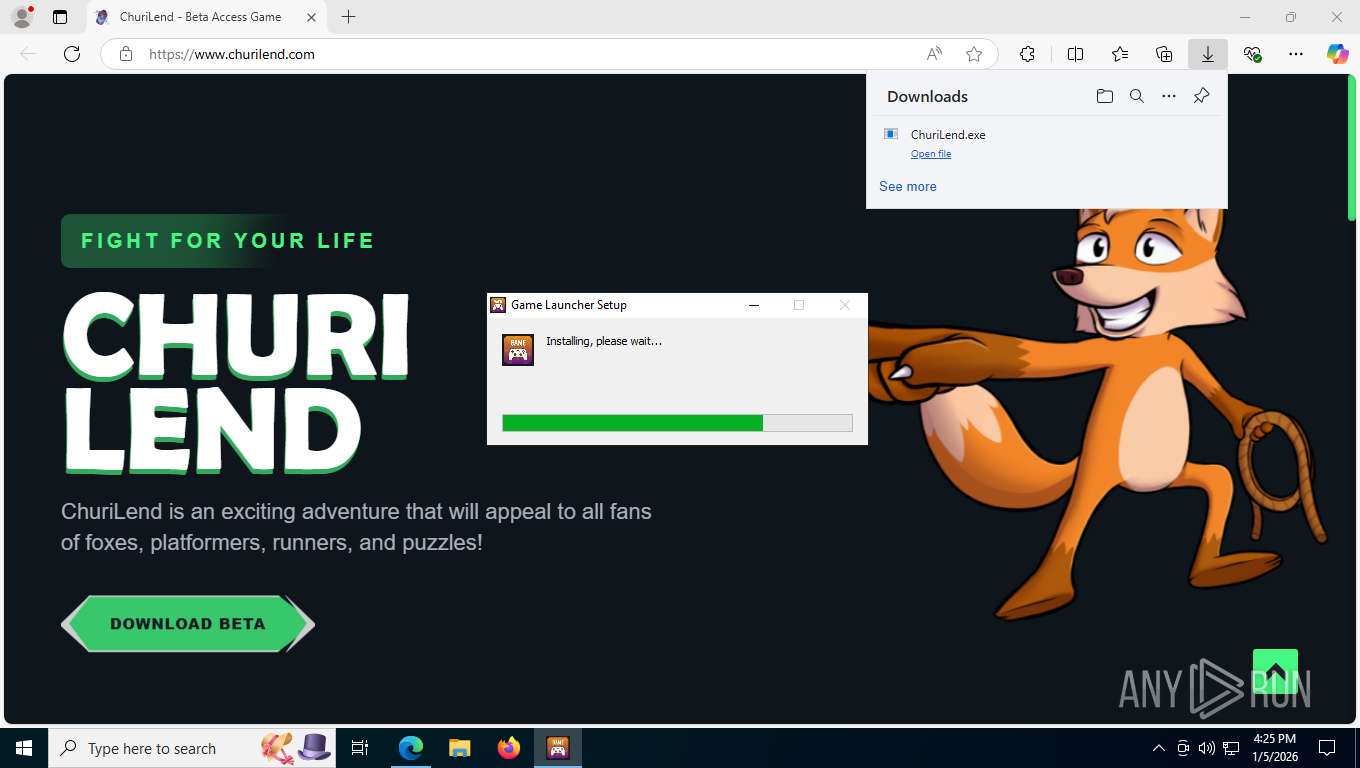This screenshot has height=768, width=1360.
Task: Select Game Launcher Setup taskbar button
Action: pyautogui.click(x=558, y=748)
